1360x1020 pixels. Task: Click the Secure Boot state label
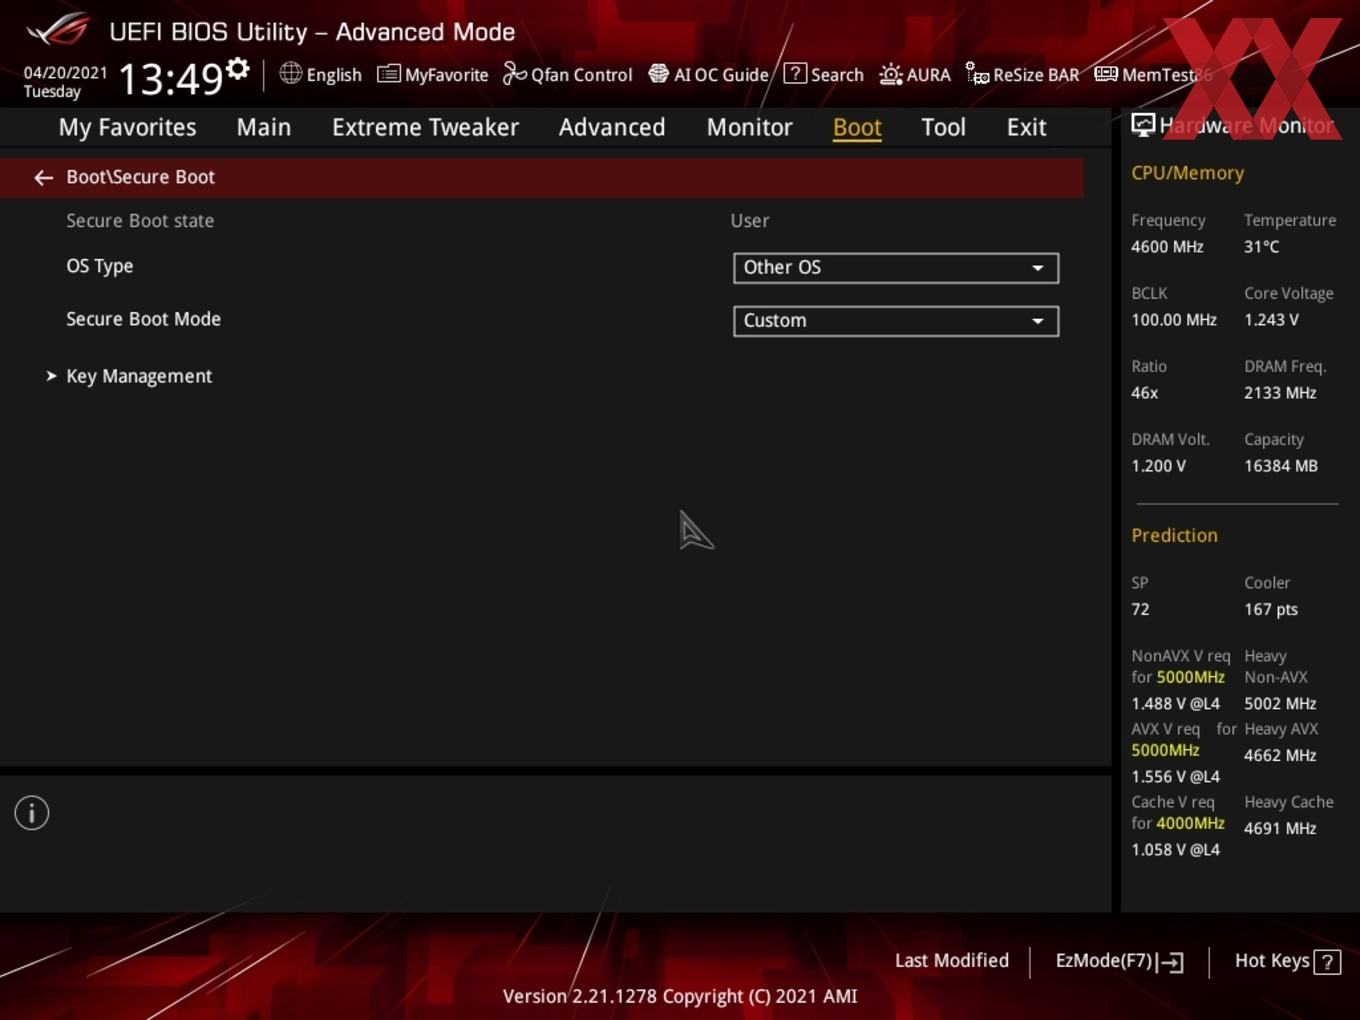[140, 221]
